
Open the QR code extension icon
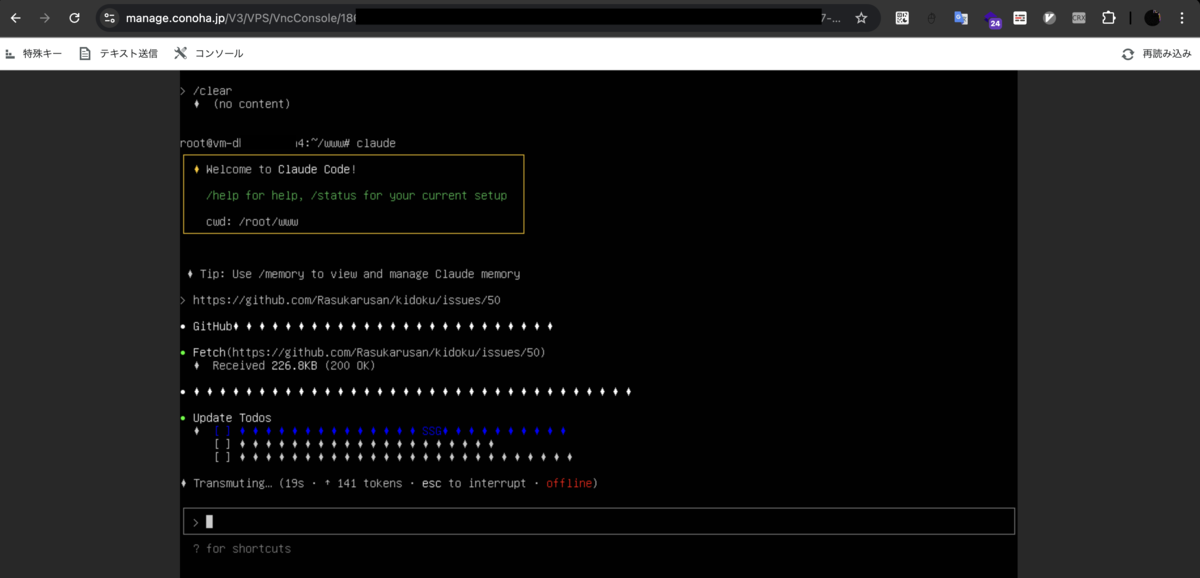(902, 18)
